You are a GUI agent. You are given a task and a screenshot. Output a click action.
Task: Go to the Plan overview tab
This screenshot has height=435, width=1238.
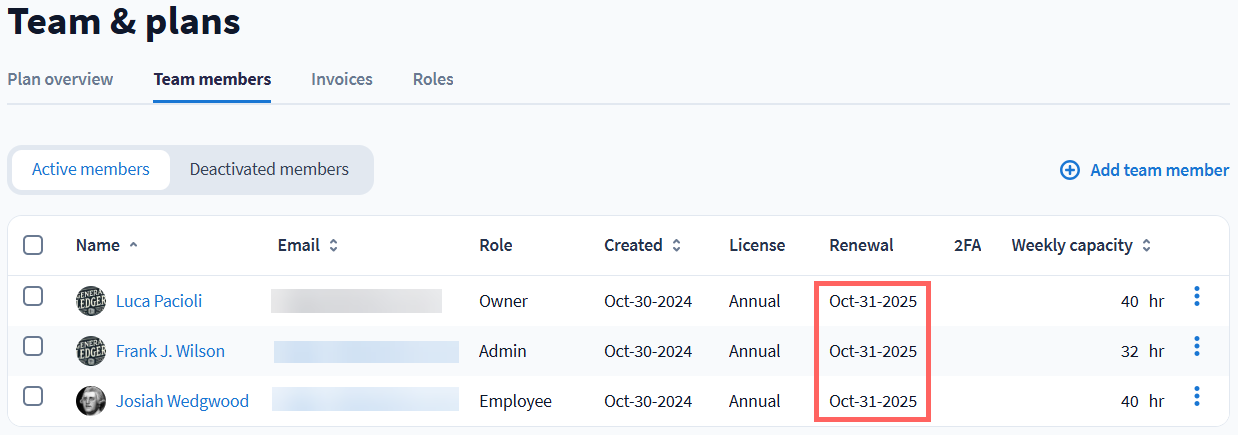[x=60, y=79]
